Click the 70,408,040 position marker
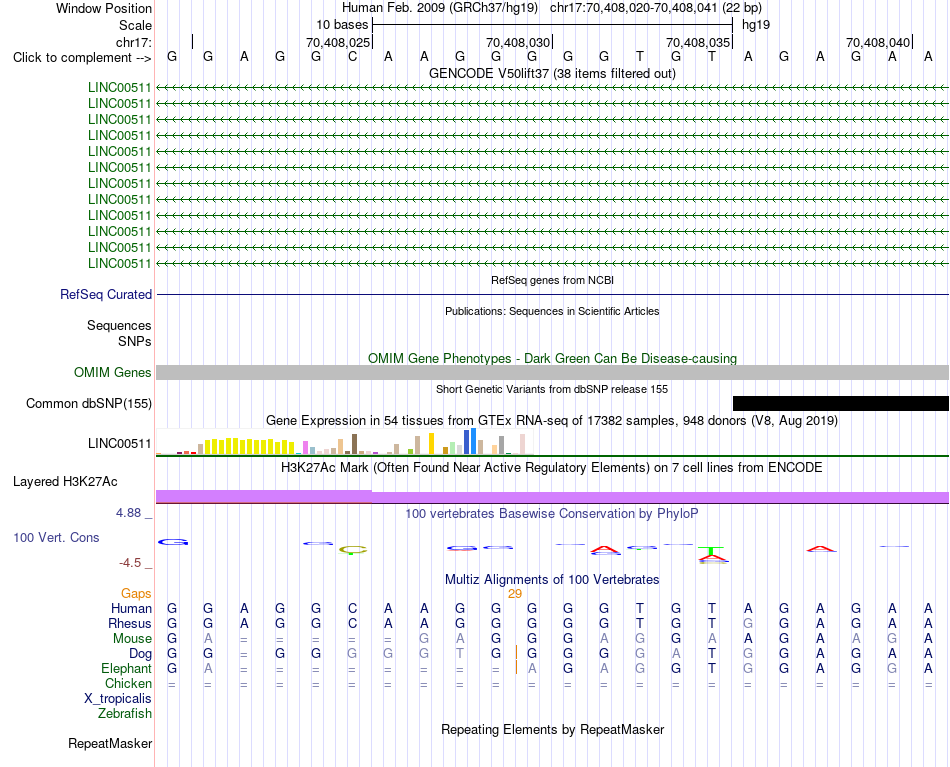Viewport: 950px width, 767px height. pos(878,42)
